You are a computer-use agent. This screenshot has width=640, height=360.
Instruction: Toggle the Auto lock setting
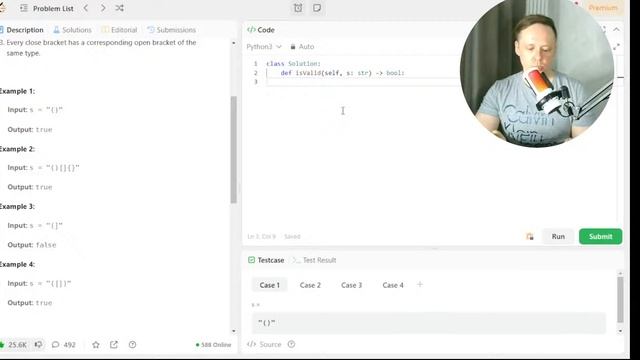pos(302,47)
